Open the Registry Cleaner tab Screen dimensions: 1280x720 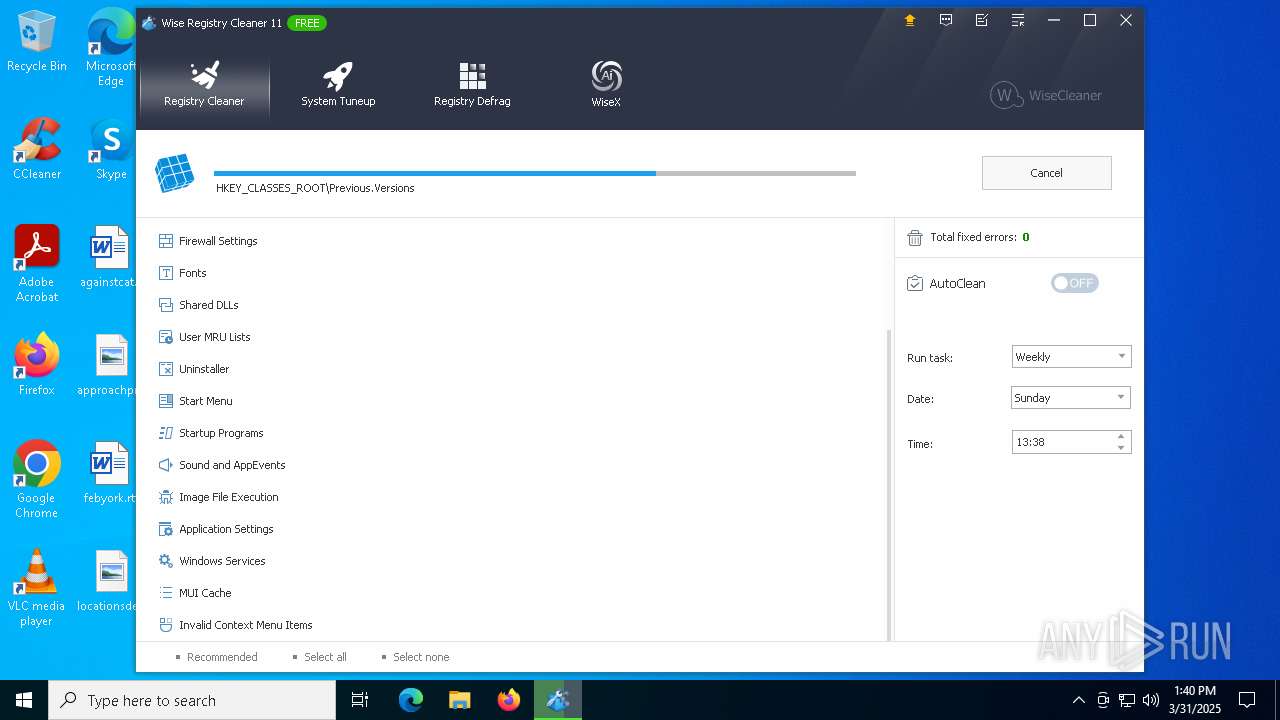point(204,85)
